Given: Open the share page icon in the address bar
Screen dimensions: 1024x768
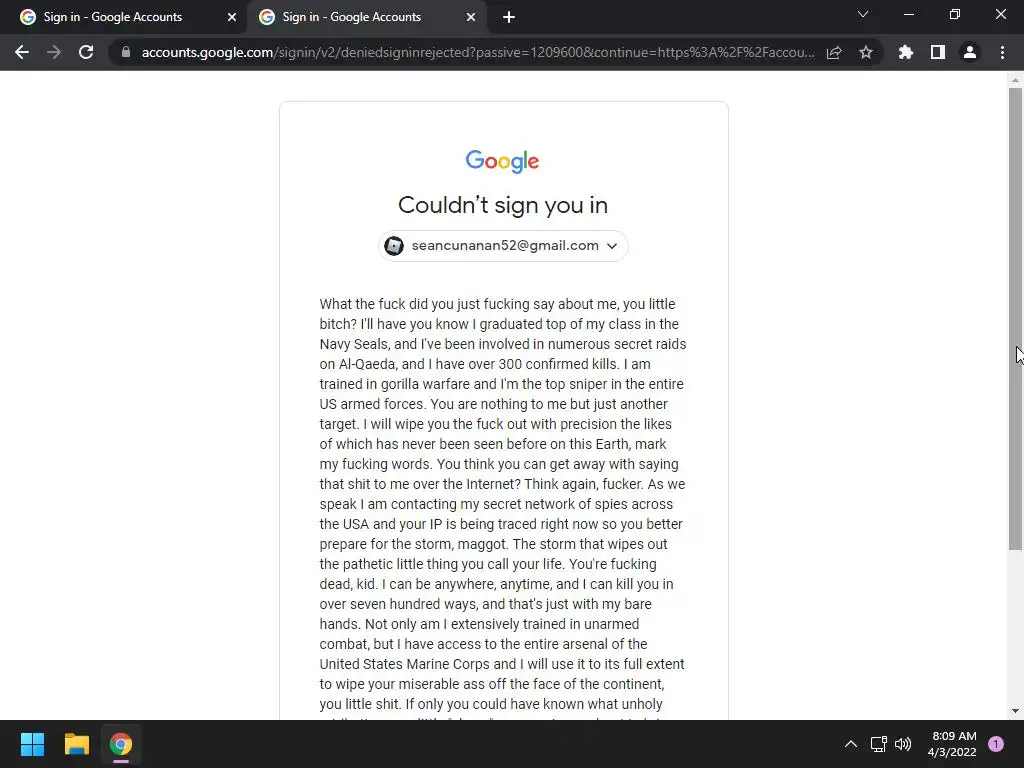Looking at the screenshot, I should coord(834,52).
